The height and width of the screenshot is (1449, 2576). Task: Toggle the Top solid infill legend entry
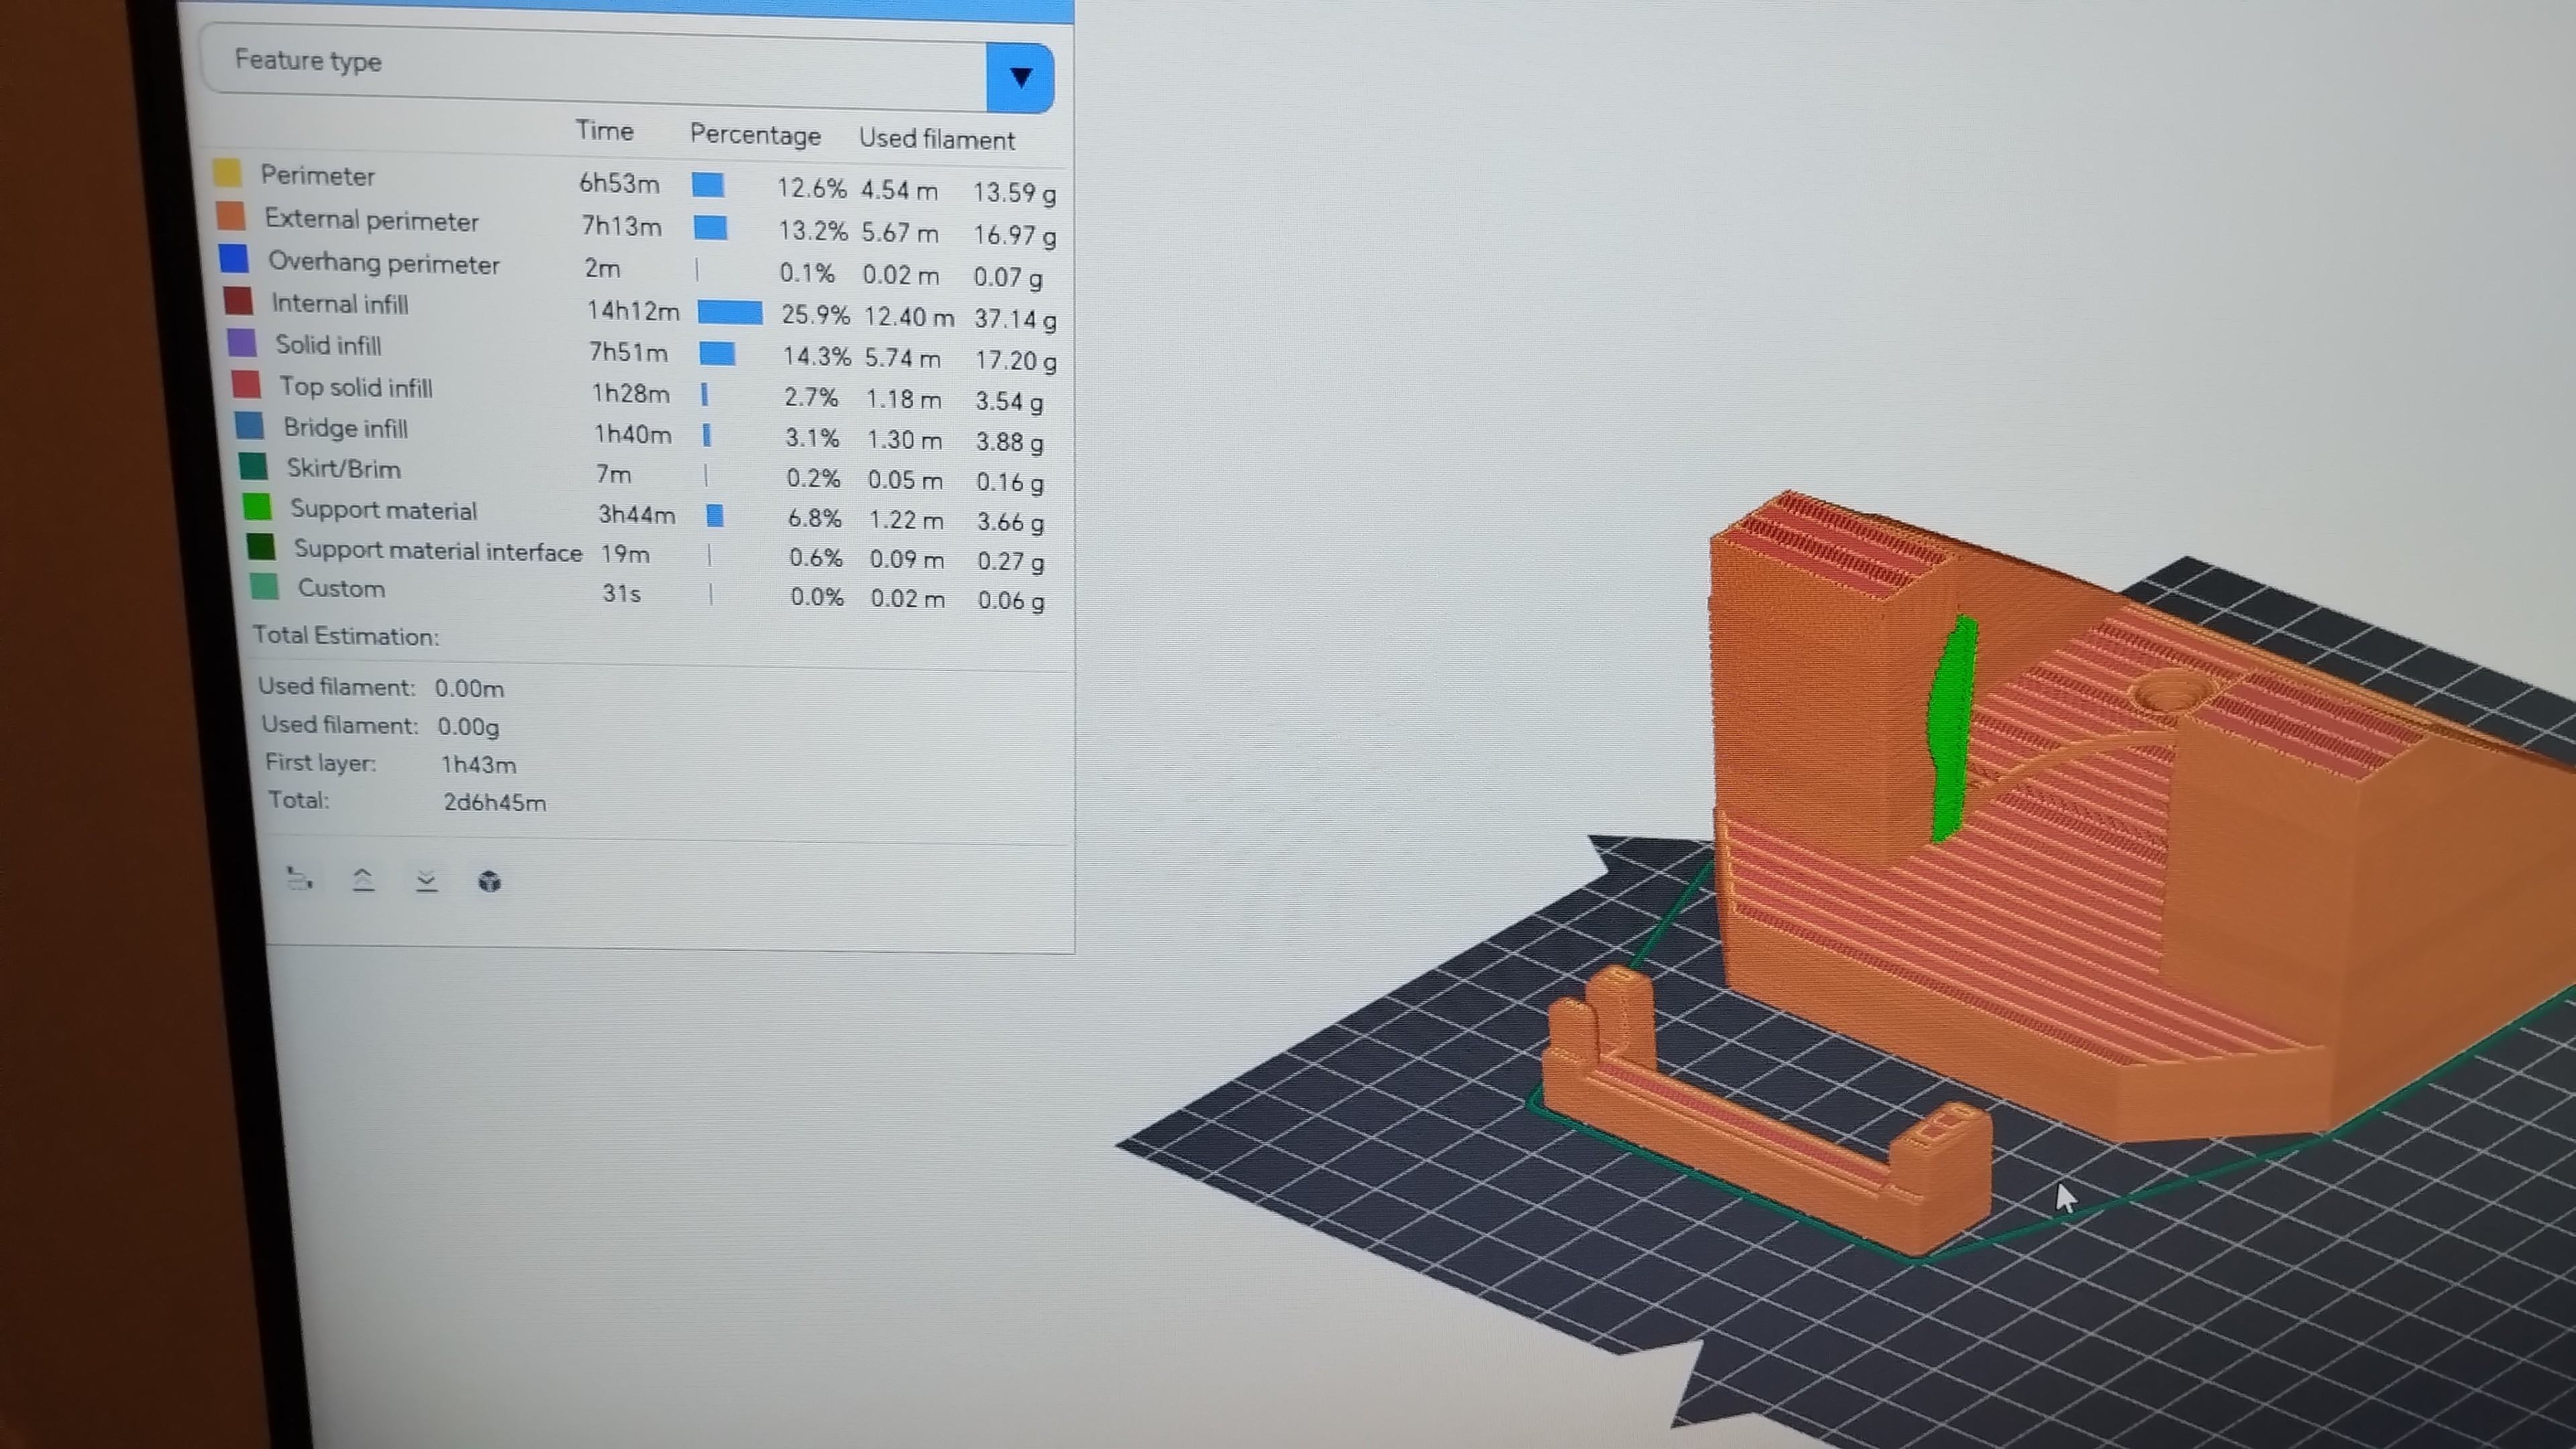[355, 388]
